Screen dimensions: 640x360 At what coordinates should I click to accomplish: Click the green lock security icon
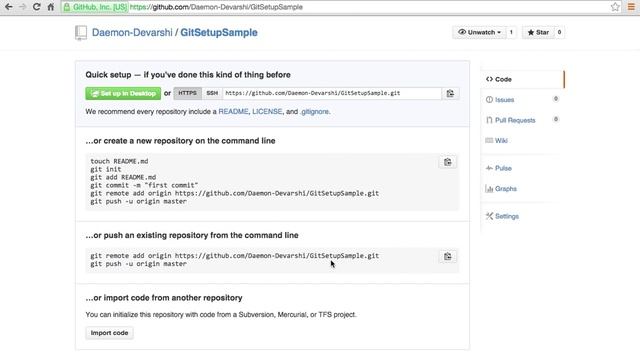(67, 7)
